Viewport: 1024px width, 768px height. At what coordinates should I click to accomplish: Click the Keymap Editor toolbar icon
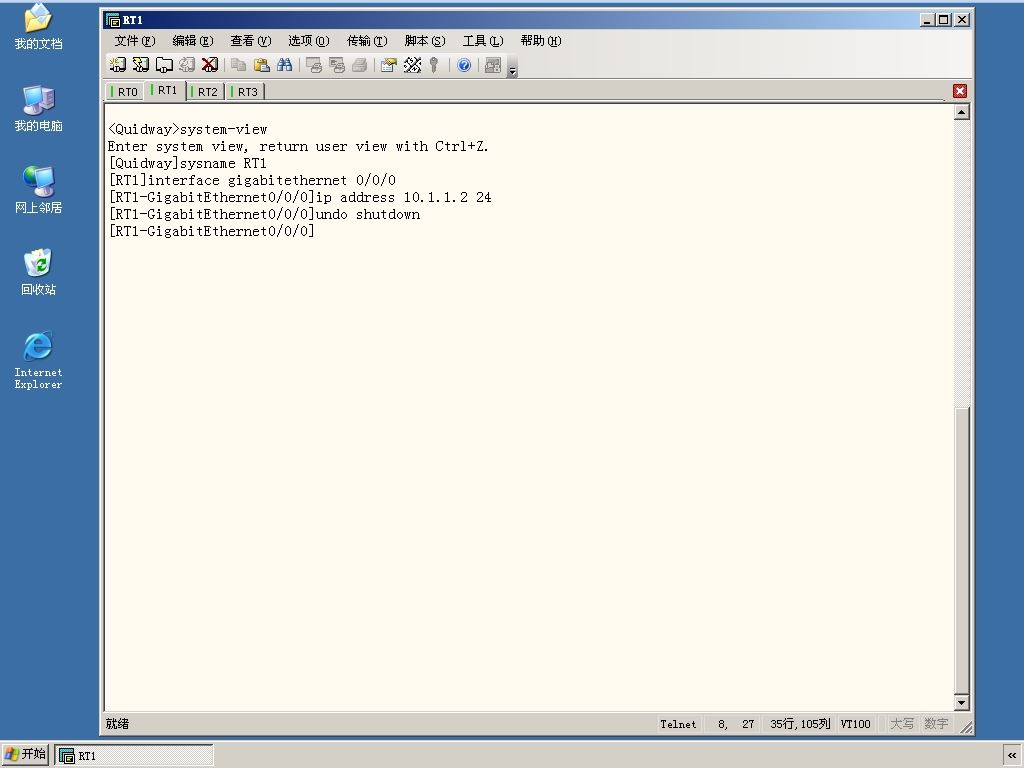(x=412, y=65)
